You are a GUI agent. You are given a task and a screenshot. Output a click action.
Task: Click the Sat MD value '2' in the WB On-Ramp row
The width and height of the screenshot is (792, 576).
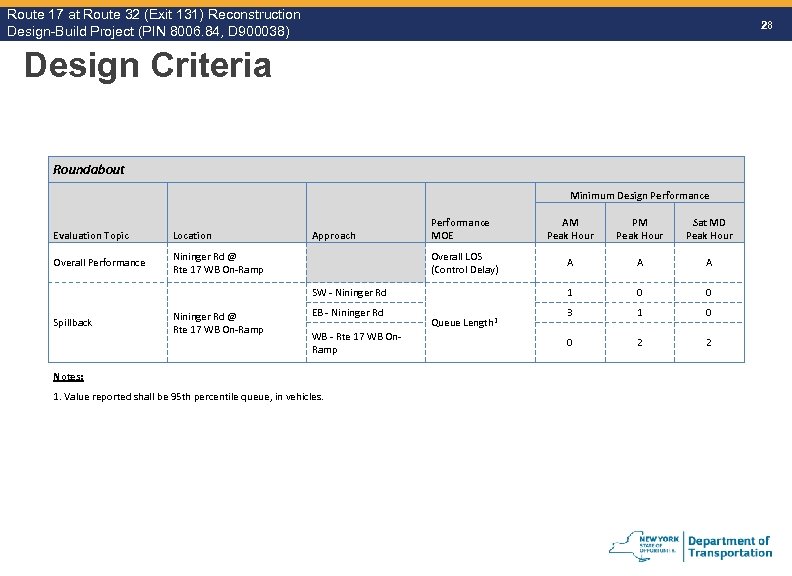(x=709, y=343)
